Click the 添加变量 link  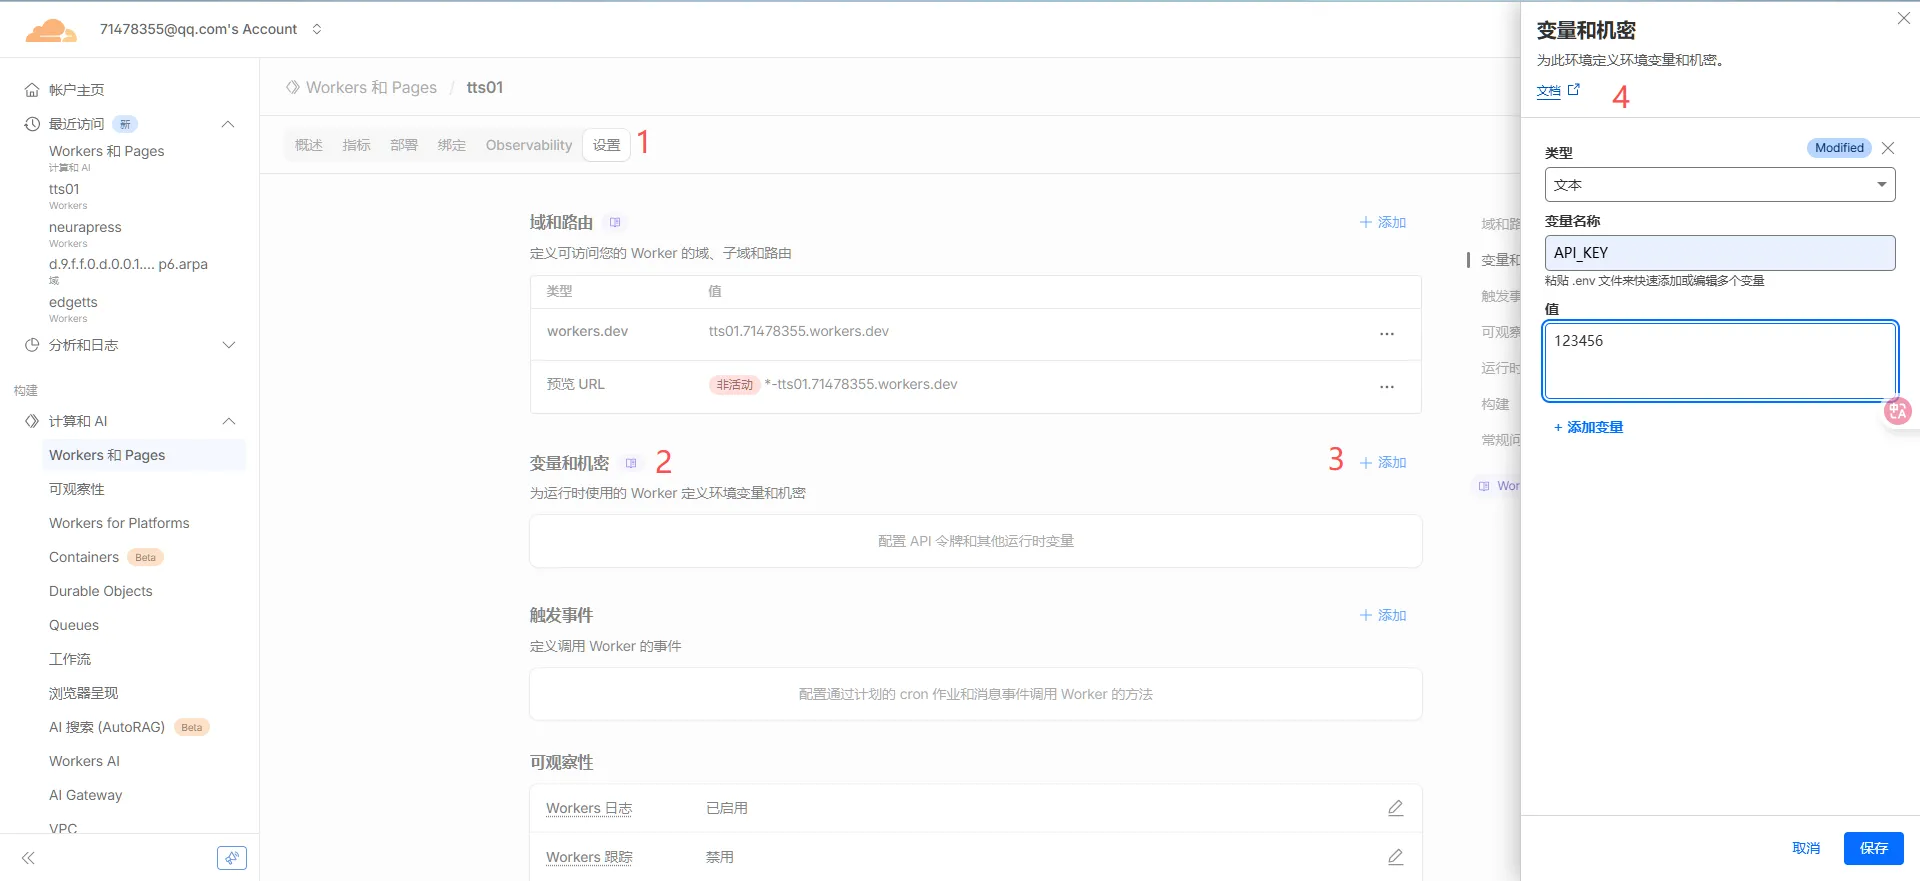point(1588,427)
